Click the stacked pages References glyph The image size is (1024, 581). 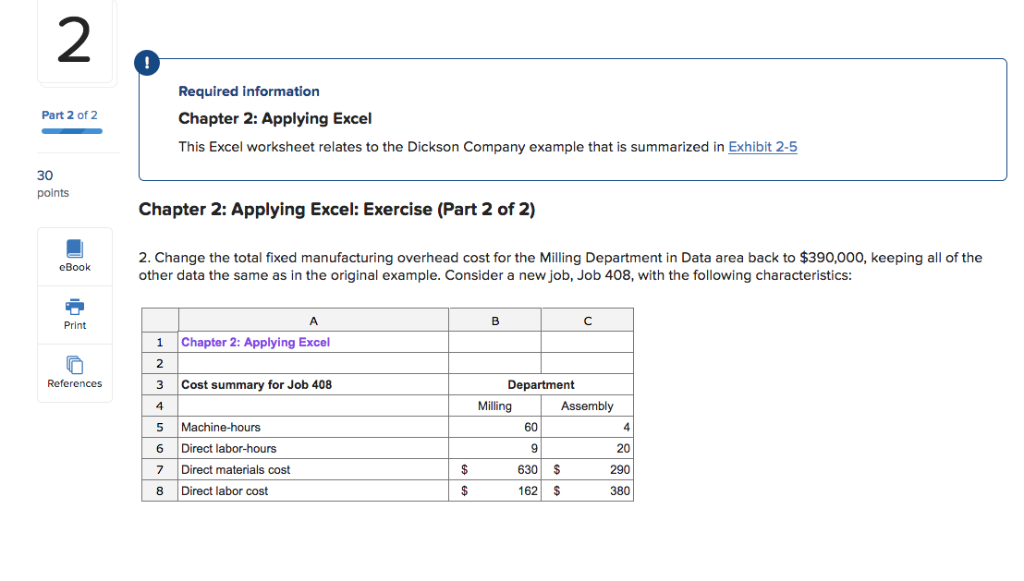[x=74, y=365]
